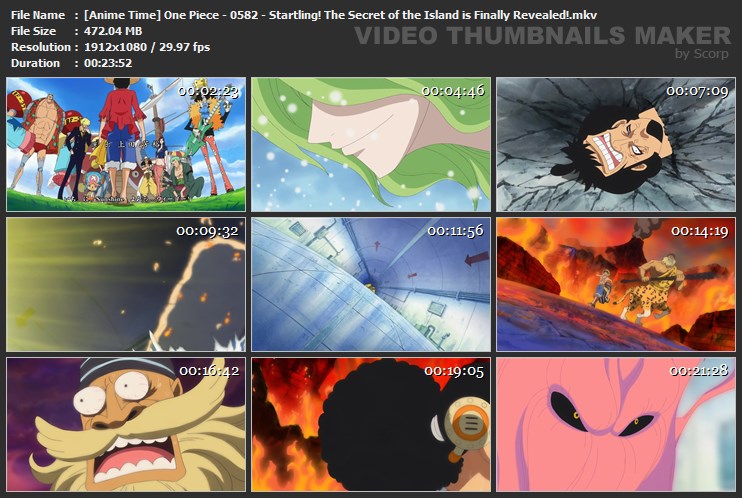Viewport: 742px width, 498px height.
Task: Open the pink creature eyes thumbnail at 00:21:28
Action: tap(616, 425)
